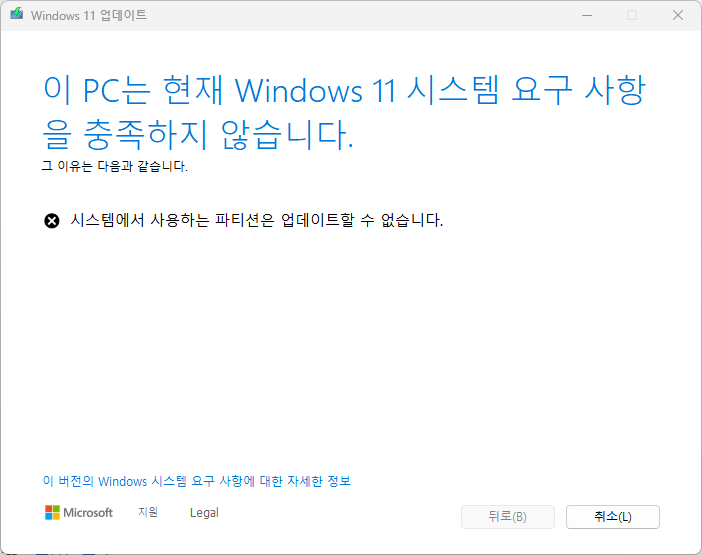
Task: Click the blue system requirements heading
Action: click(344, 112)
